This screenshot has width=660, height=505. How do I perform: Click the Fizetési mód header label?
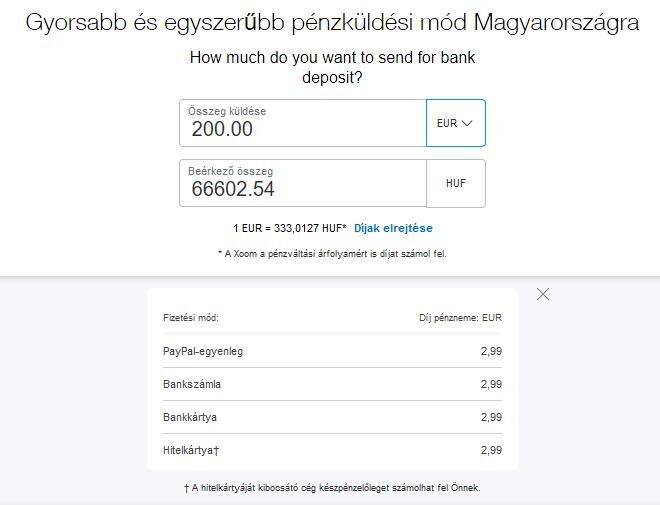click(191, 318)
